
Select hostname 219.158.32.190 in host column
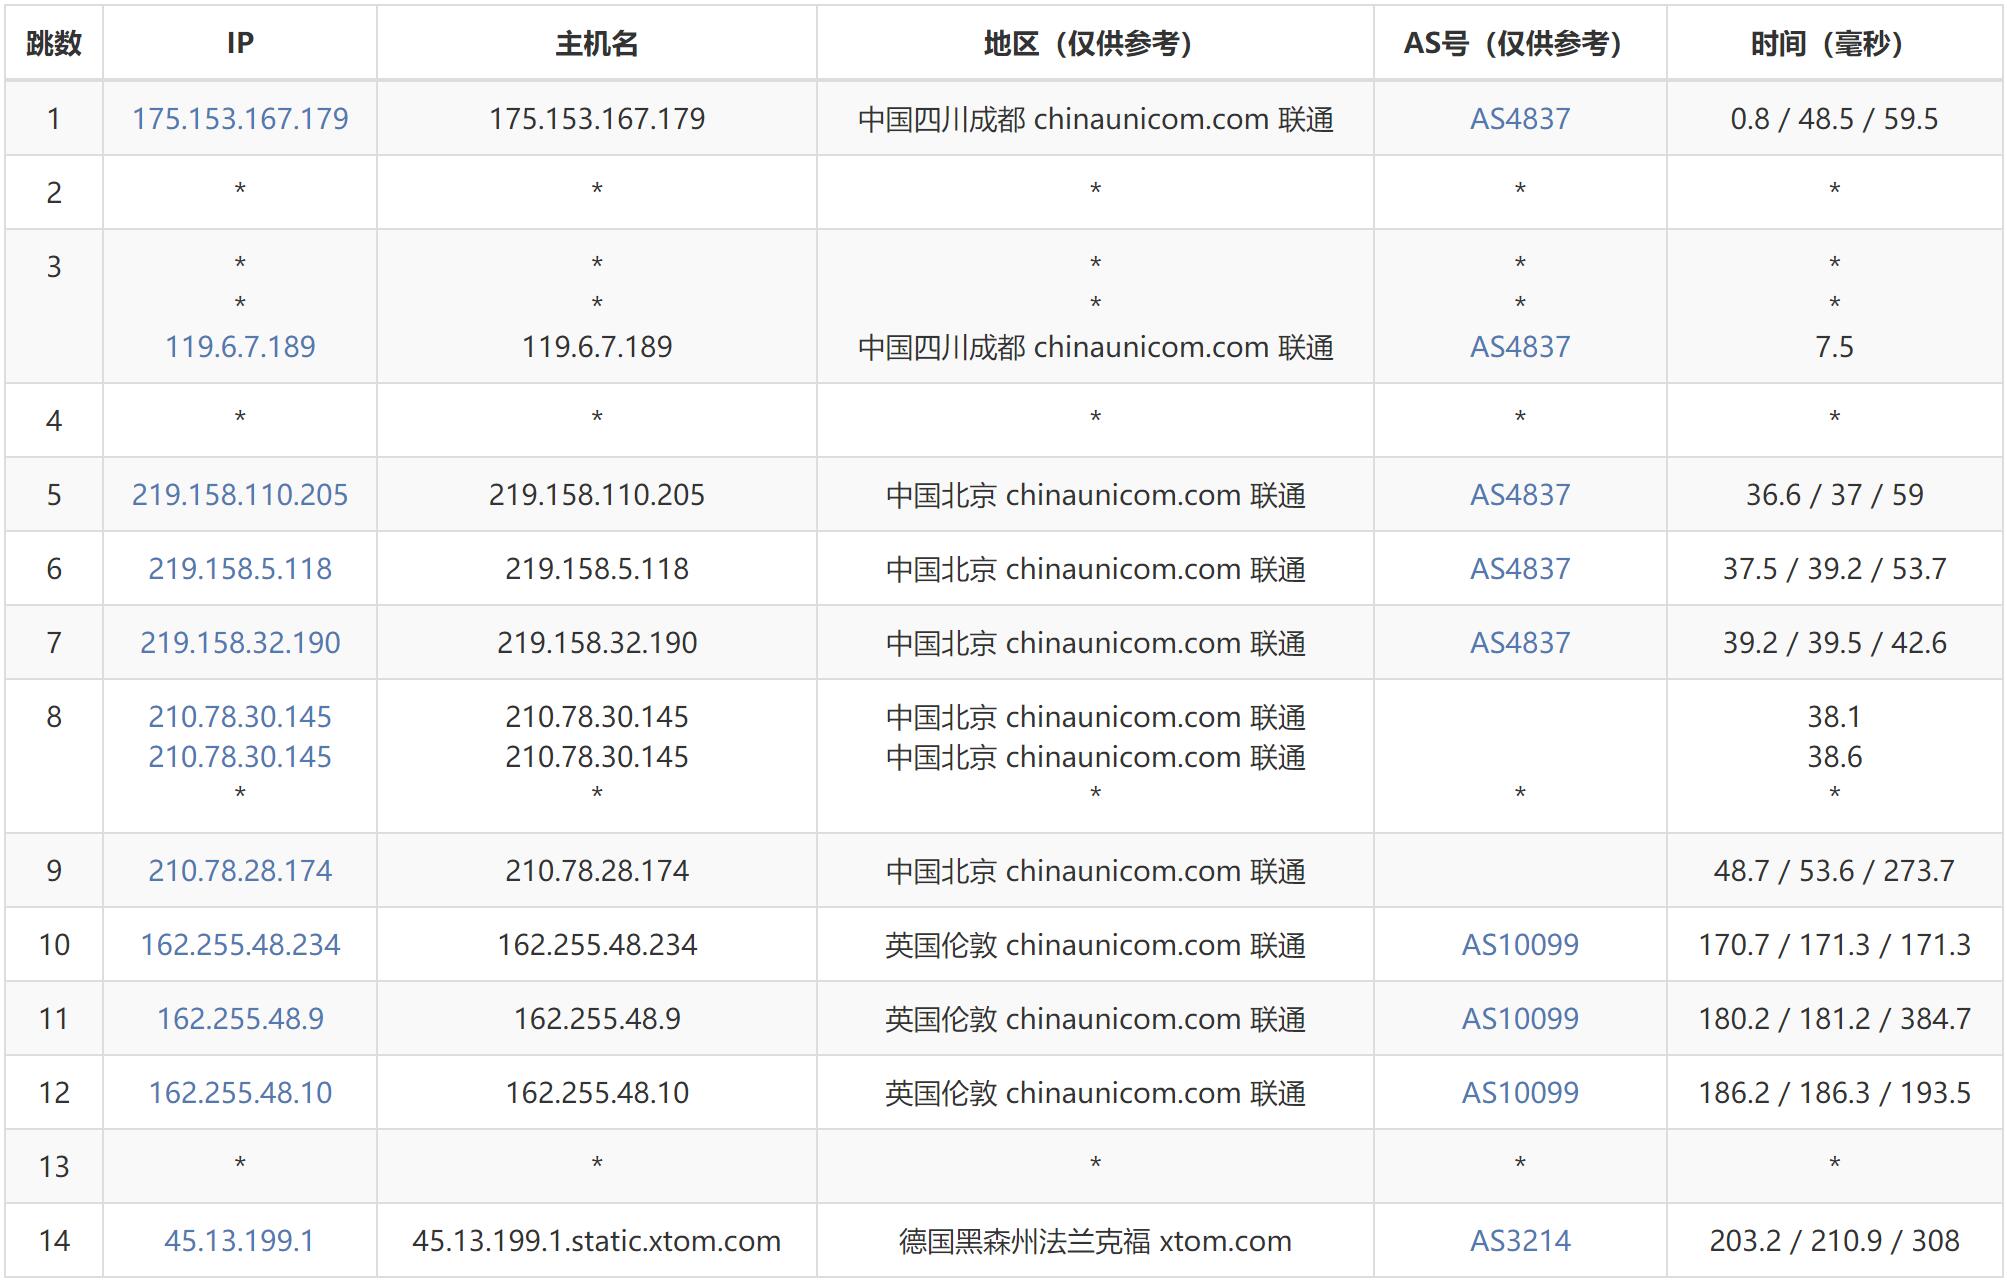(x=597, y=643)
